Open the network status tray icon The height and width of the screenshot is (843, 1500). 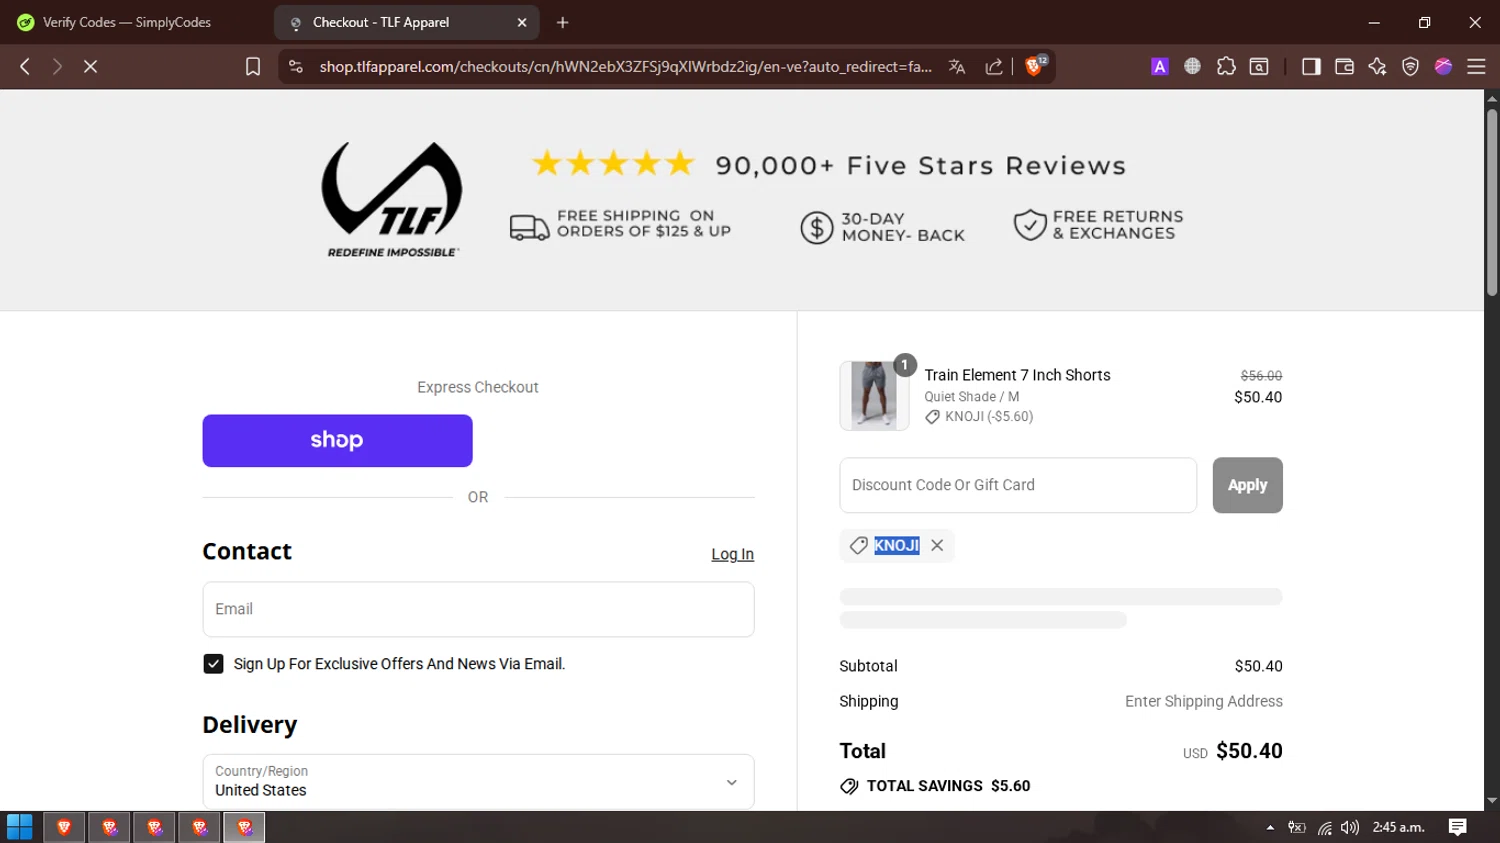(1324, 827)
